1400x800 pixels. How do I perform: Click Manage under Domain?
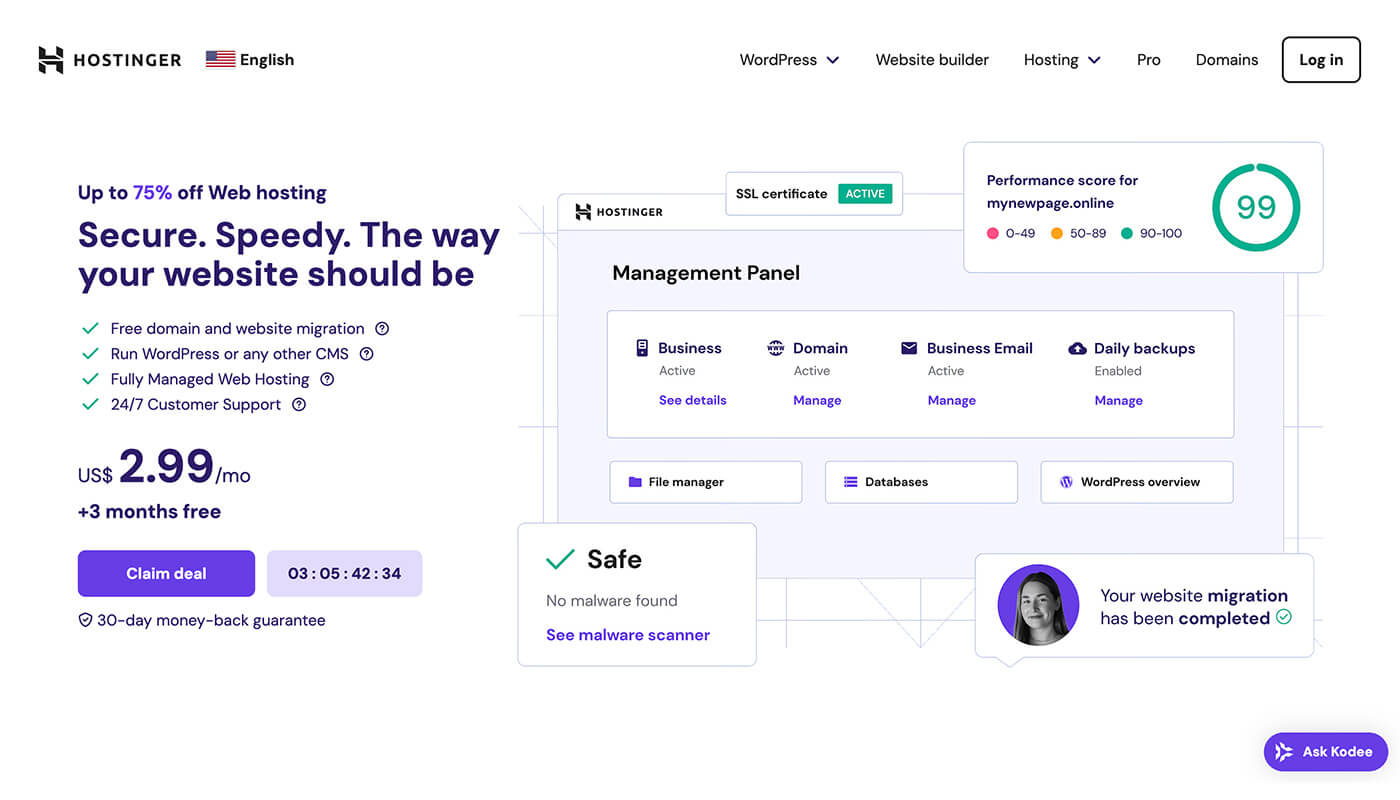[x=817, y=400]
